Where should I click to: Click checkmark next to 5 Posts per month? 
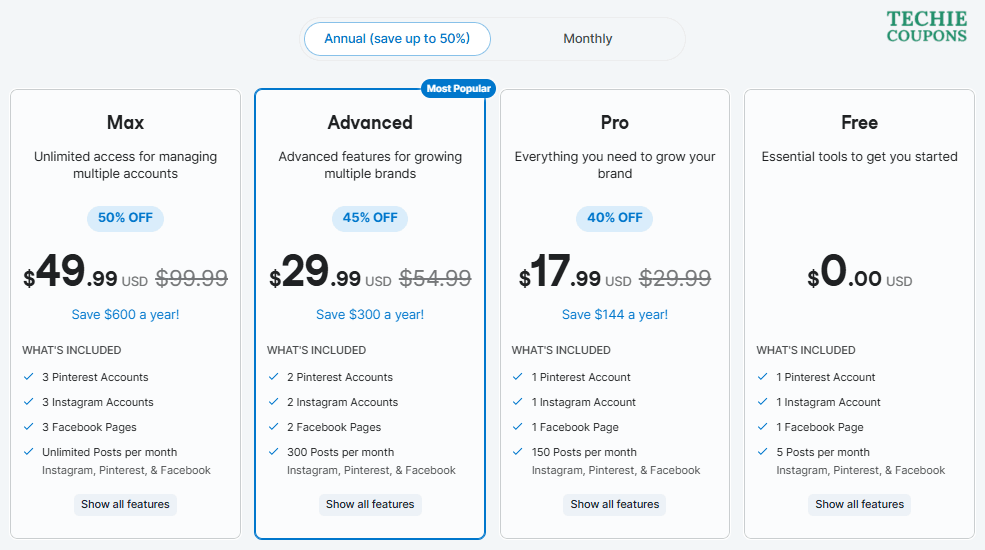point(762,452)
